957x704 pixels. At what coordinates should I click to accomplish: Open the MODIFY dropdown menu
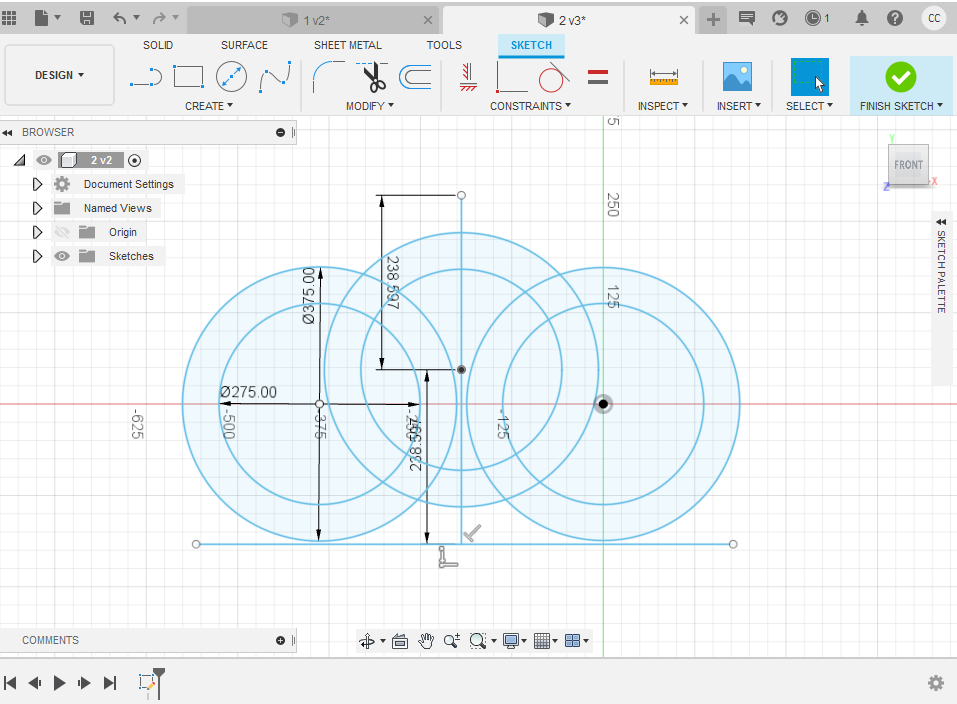(x=370, y=106)
